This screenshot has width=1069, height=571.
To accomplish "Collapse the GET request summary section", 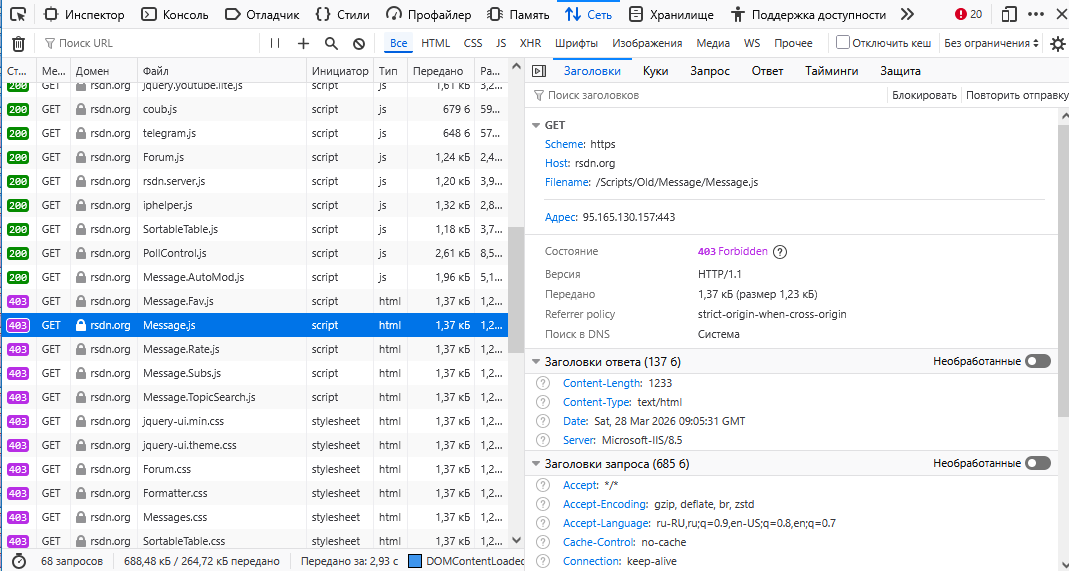I will [x=535, y=125].
